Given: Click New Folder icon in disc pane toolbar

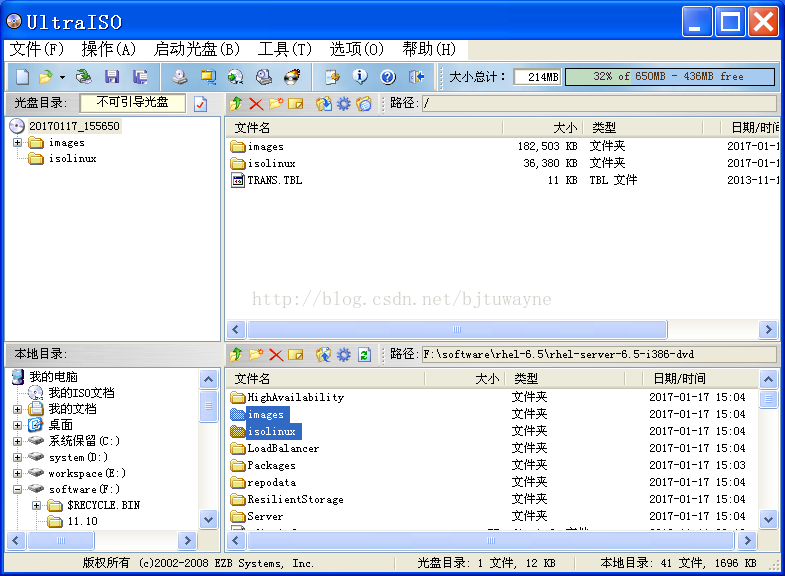Looking at the screenshot, I should click(x=276, y=104).
